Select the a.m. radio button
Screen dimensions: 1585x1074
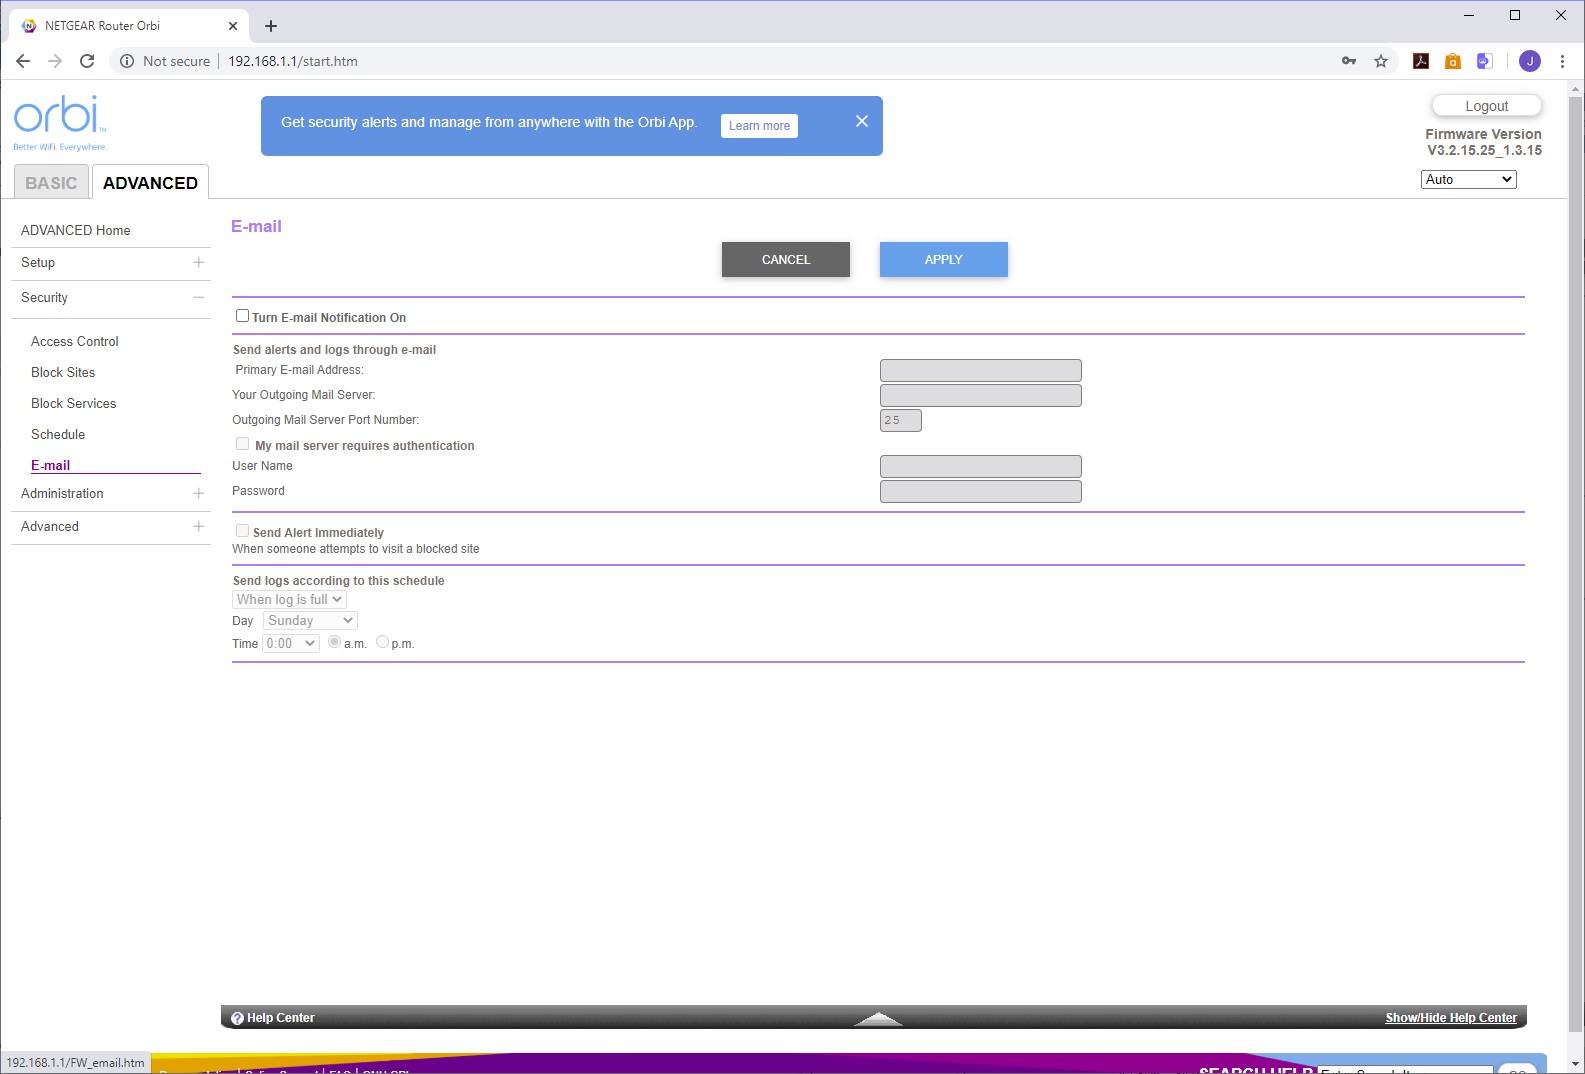coord(334,642)
